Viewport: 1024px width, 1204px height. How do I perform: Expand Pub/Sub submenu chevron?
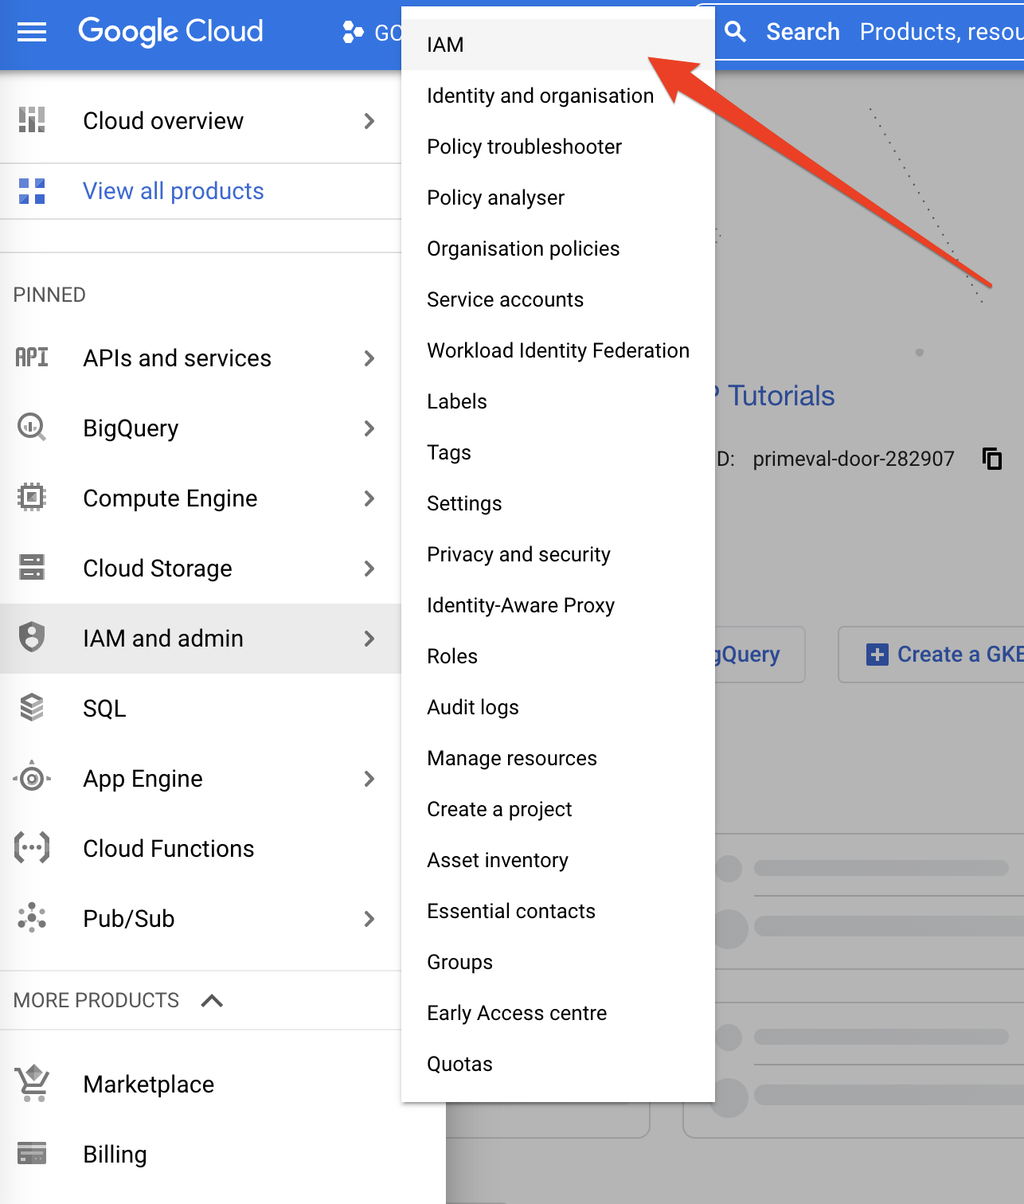pyautogui.click(x=369, y=918)
